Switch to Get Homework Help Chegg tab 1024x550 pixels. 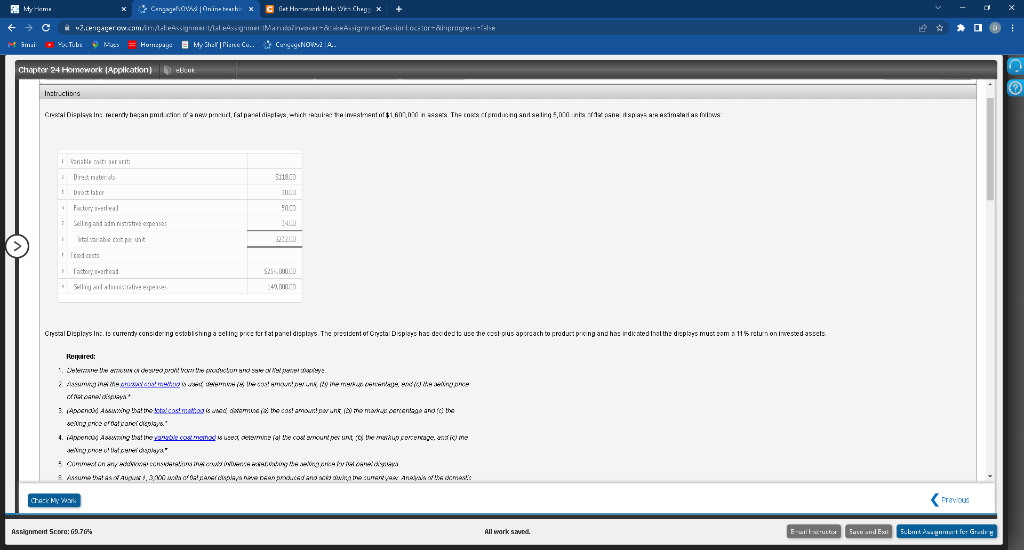[323, 9]
